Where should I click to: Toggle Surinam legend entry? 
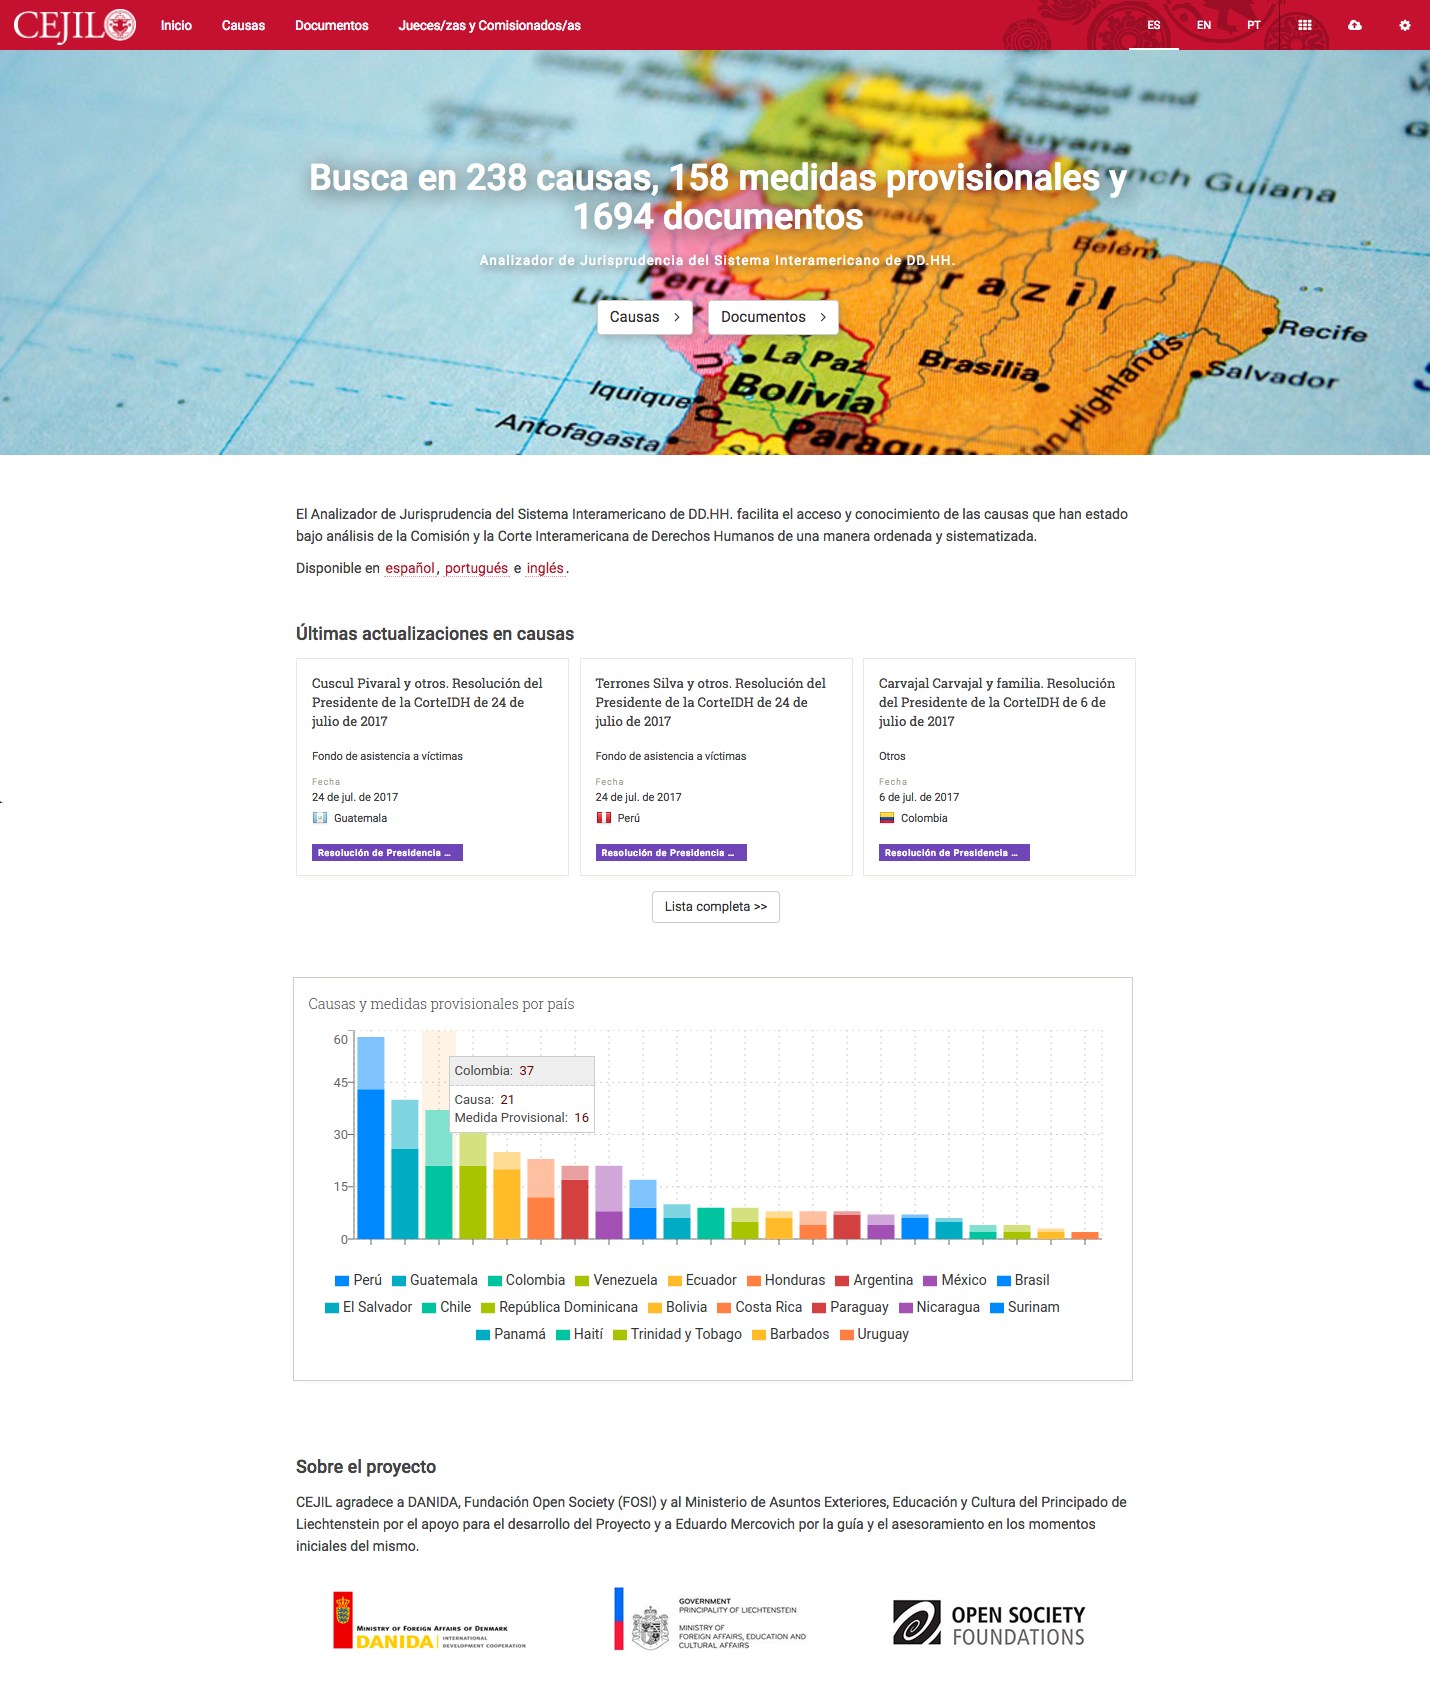[x=1025, y=1307]
